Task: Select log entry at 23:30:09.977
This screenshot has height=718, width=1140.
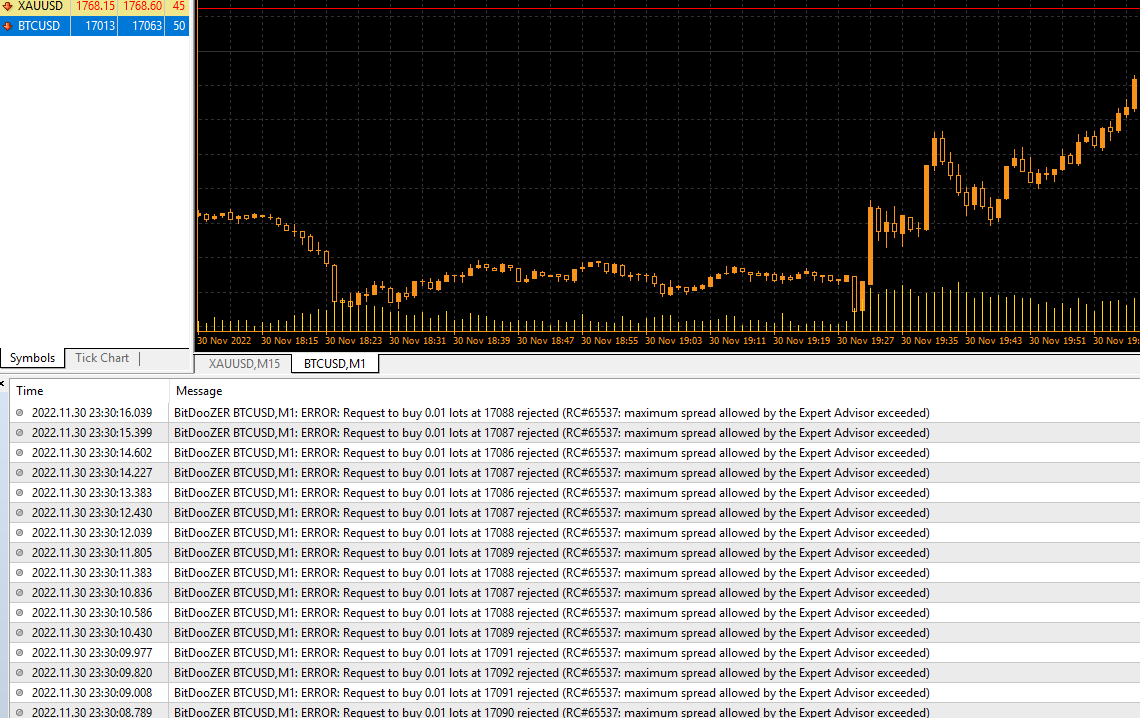Action: pos(574,653)
